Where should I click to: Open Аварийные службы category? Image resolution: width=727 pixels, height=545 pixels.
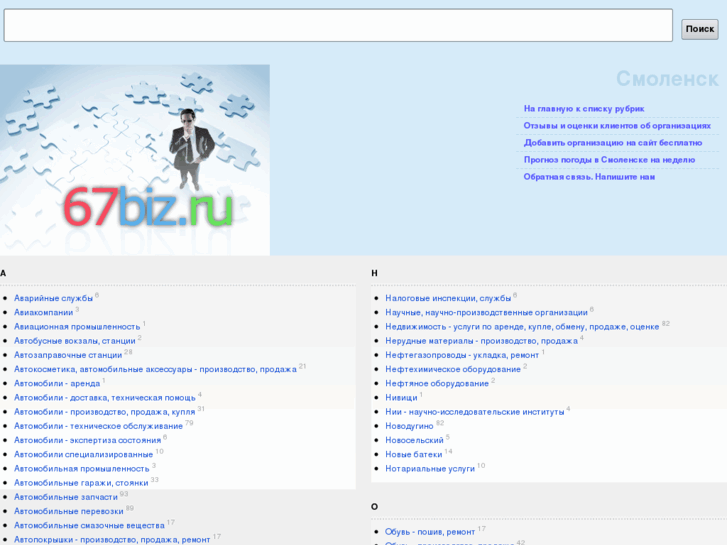click(53, 298)
